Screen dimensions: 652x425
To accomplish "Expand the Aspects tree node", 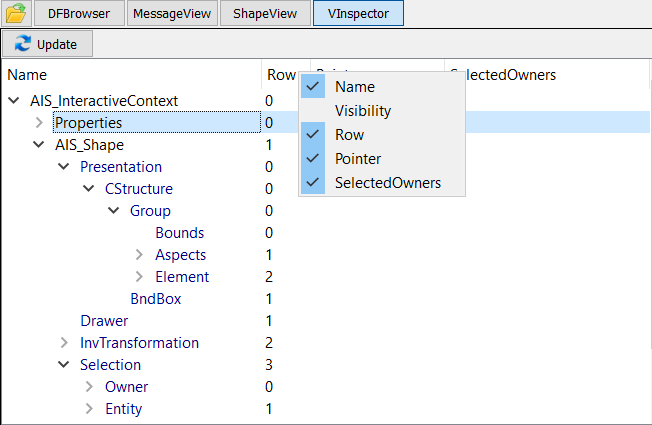I will [139, 255].
